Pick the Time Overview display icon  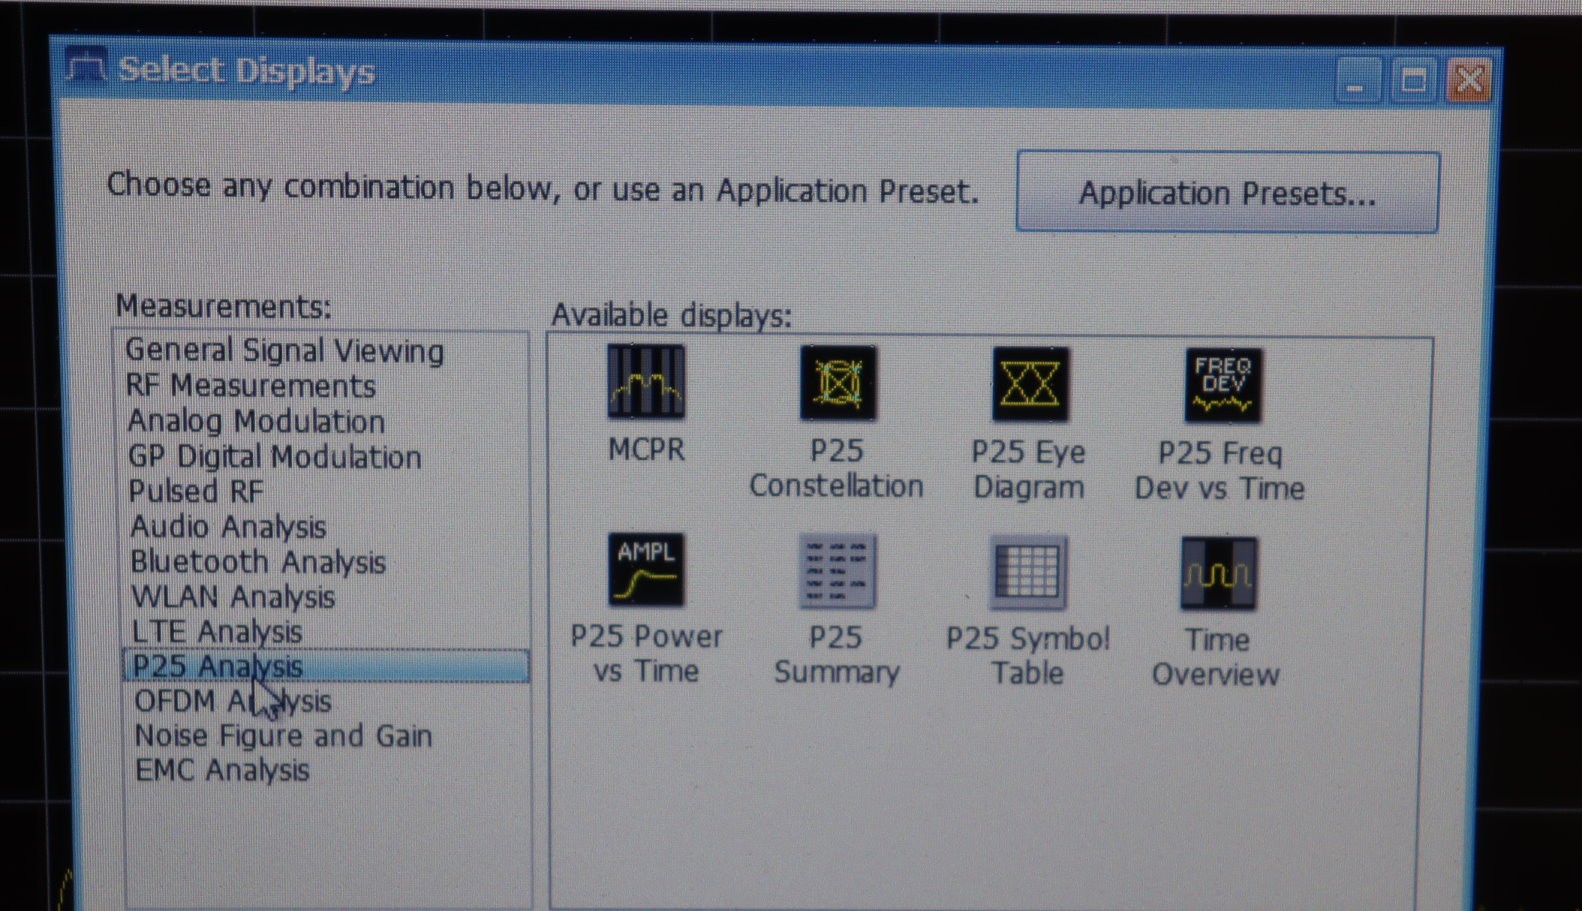pos(1219,574)
